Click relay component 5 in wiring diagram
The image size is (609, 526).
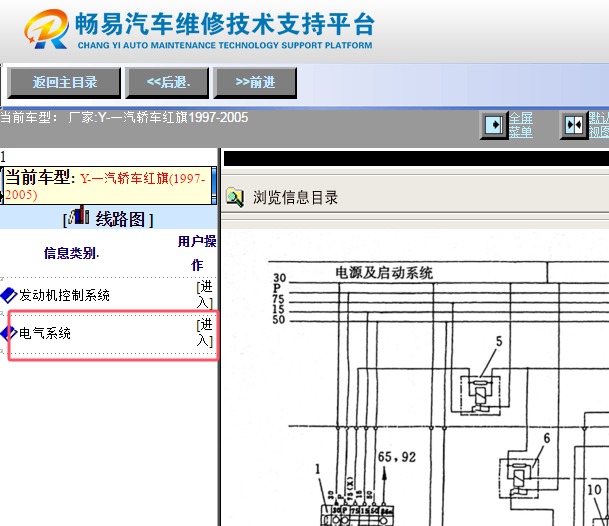coord(480,395)
